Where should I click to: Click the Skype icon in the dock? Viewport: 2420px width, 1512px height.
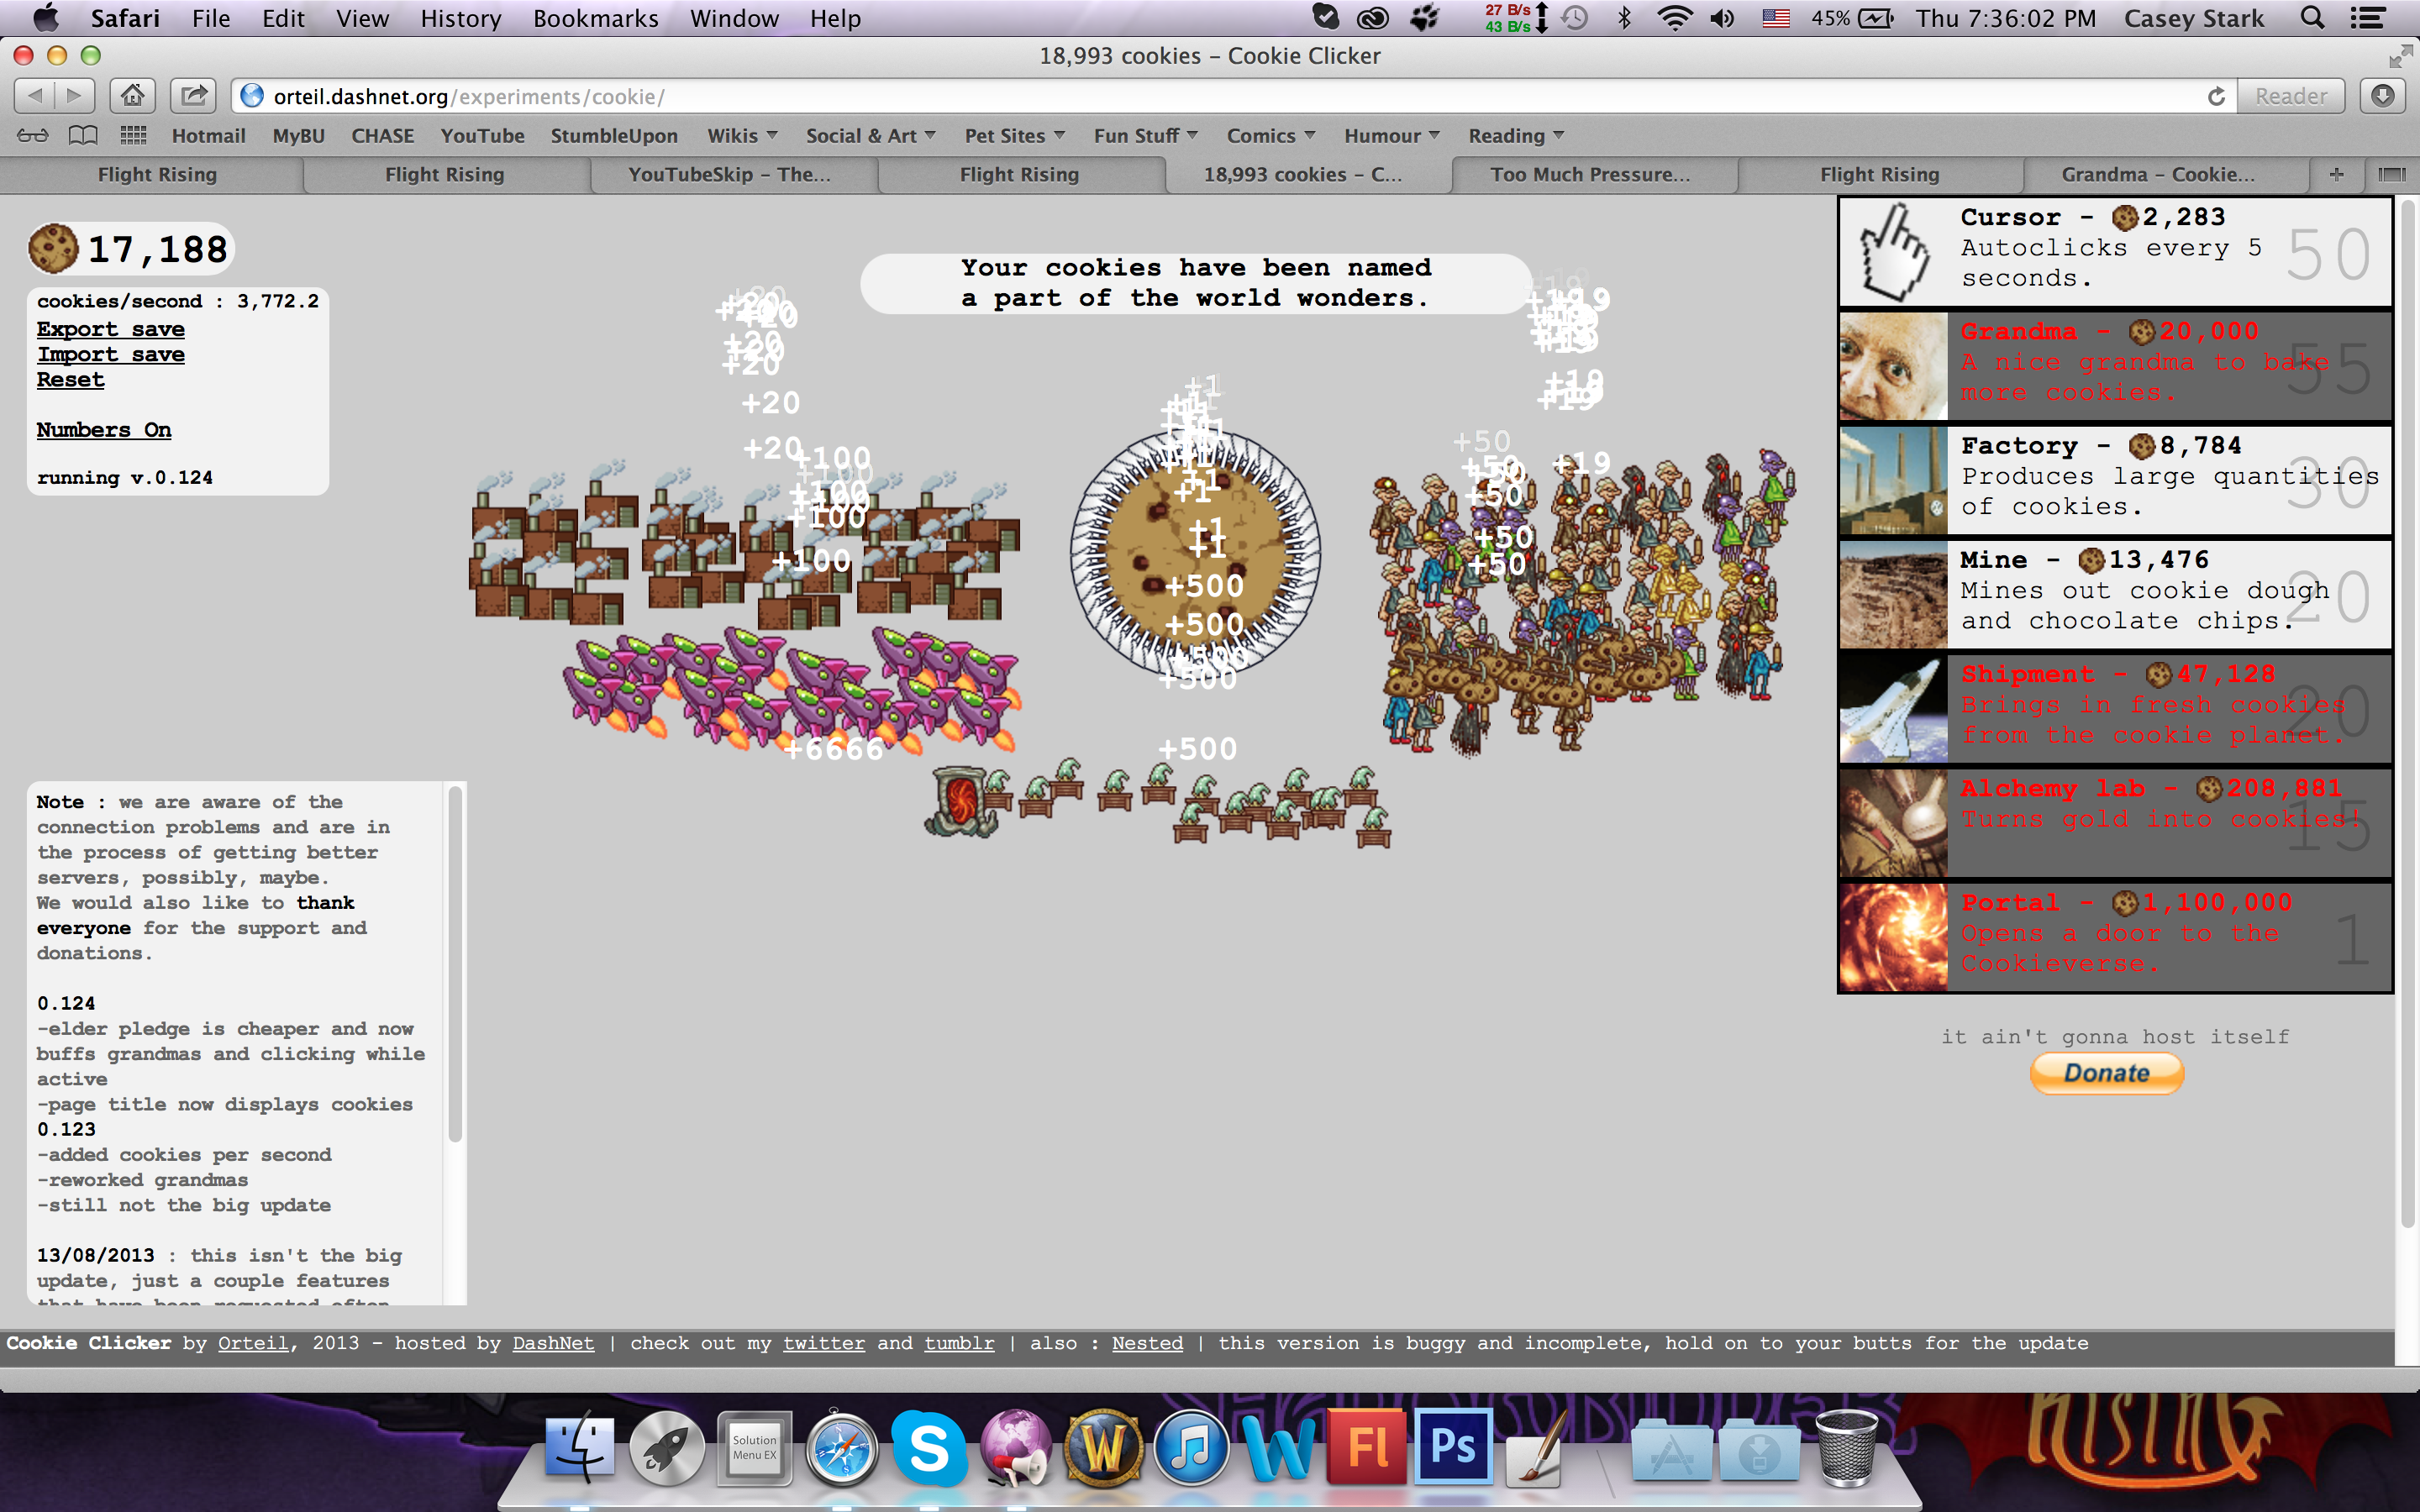coord(928,1448)
